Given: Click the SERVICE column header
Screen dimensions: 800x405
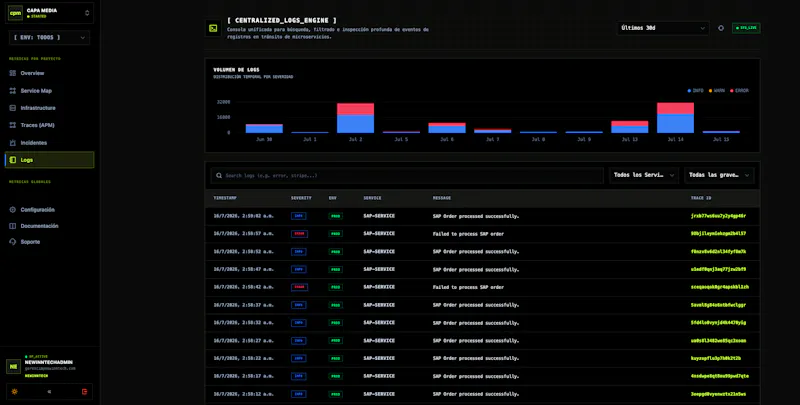Looking at the screenshot, I should [x=372, y=198].
